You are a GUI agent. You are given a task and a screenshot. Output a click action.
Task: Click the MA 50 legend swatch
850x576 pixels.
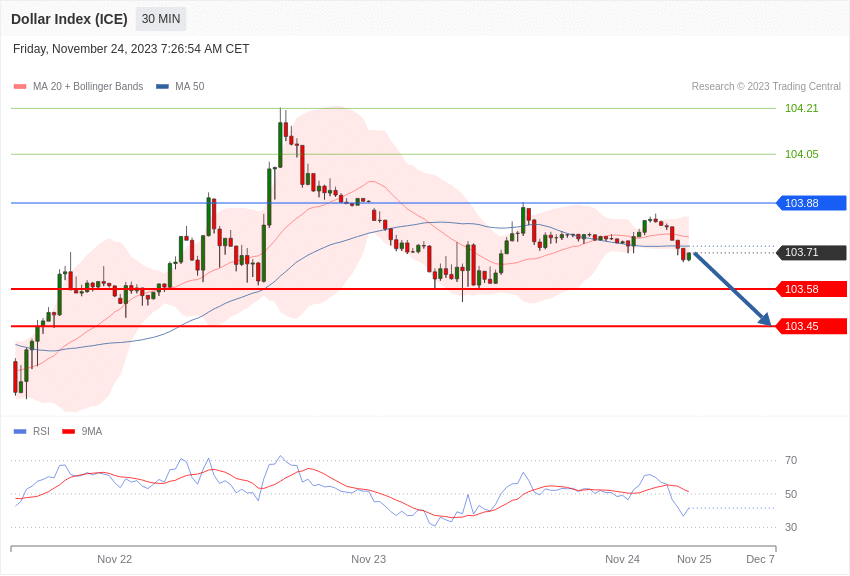point(163,87)
